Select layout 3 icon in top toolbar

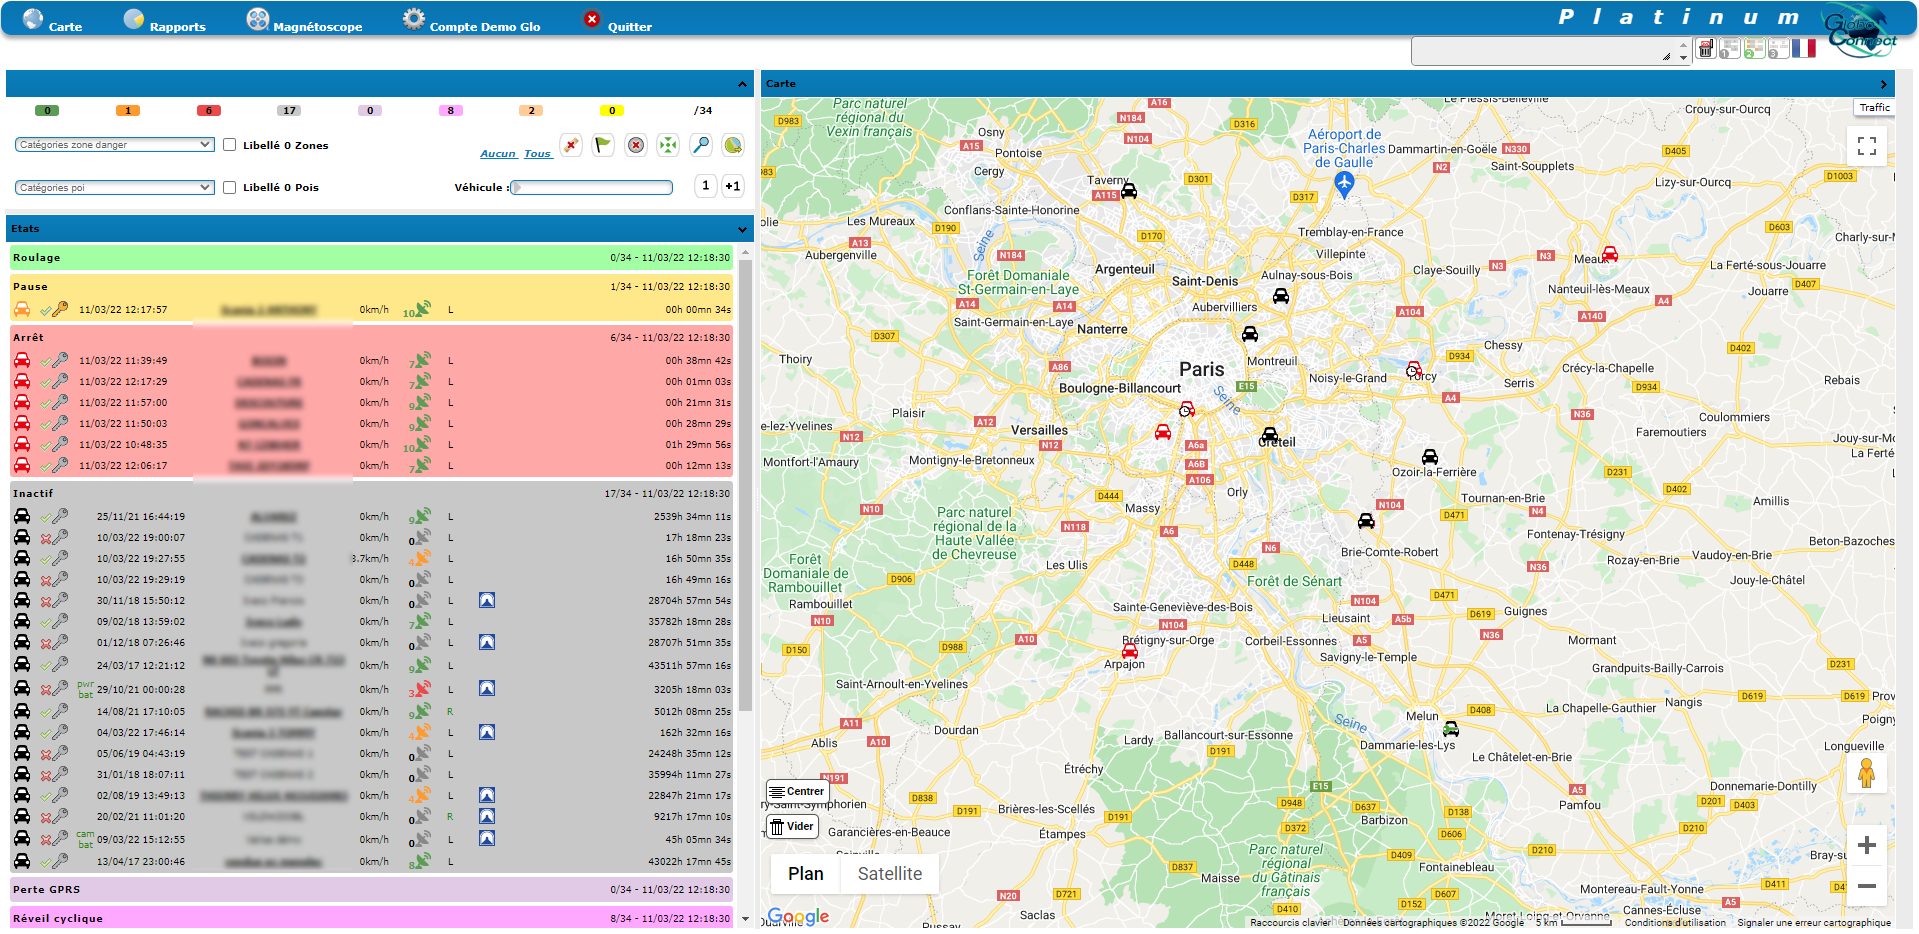coord(1778,49)
